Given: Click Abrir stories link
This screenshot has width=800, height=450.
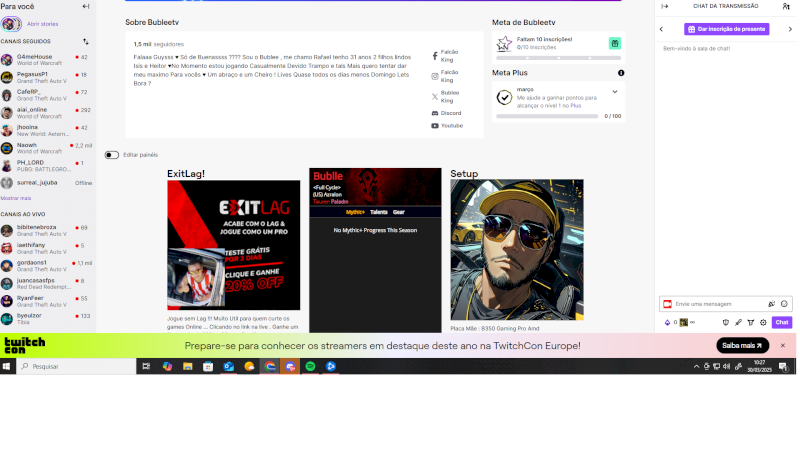Looking at the screenshot, I should tap(42, 24).
